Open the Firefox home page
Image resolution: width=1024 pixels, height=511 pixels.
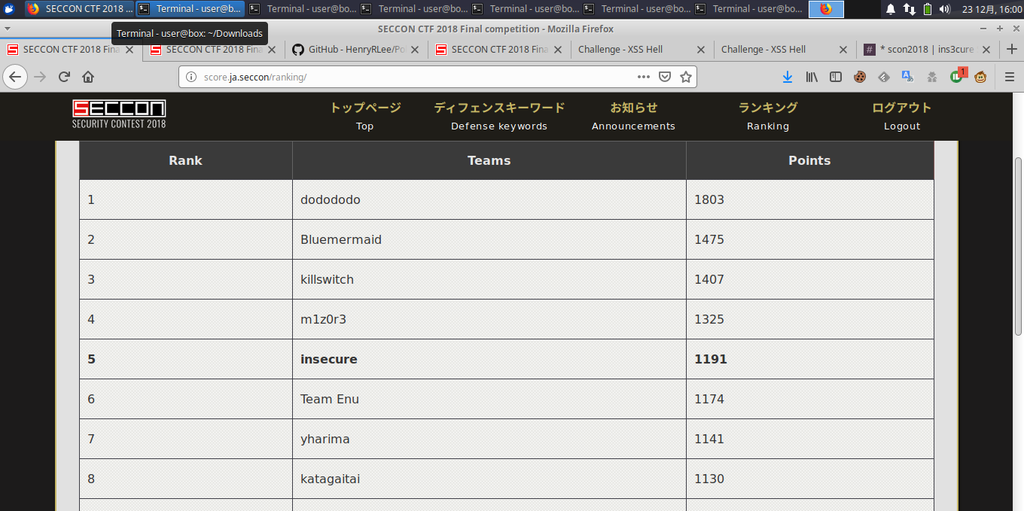point(88,77)
